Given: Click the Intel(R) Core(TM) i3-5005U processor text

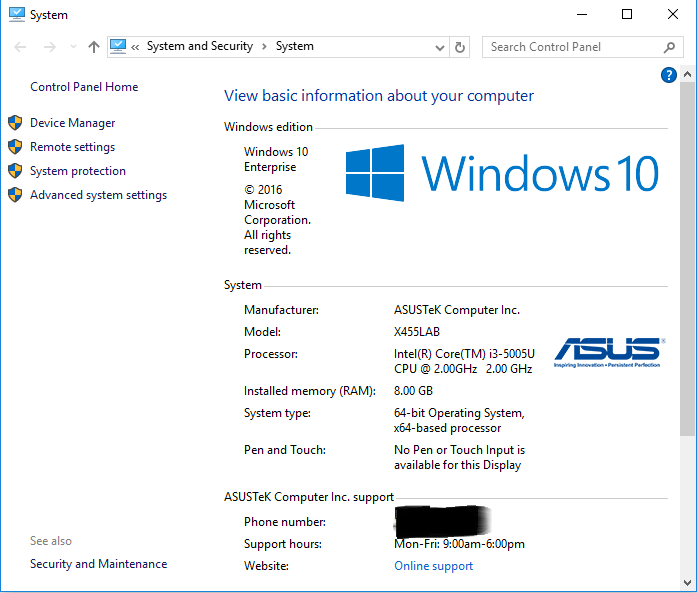Looking at the screenshot, I should (x=464, y=354).
